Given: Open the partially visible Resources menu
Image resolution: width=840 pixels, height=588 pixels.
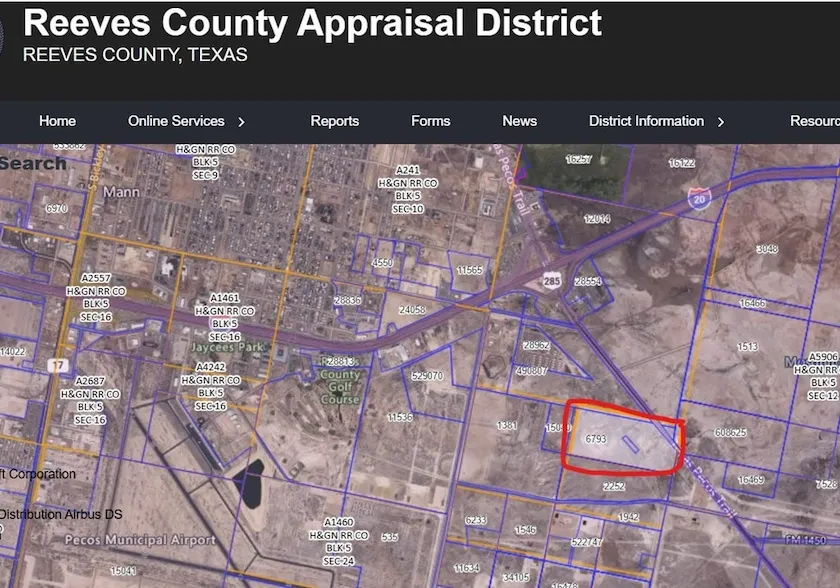Looking at the screenshot, I should pos(814,121).
